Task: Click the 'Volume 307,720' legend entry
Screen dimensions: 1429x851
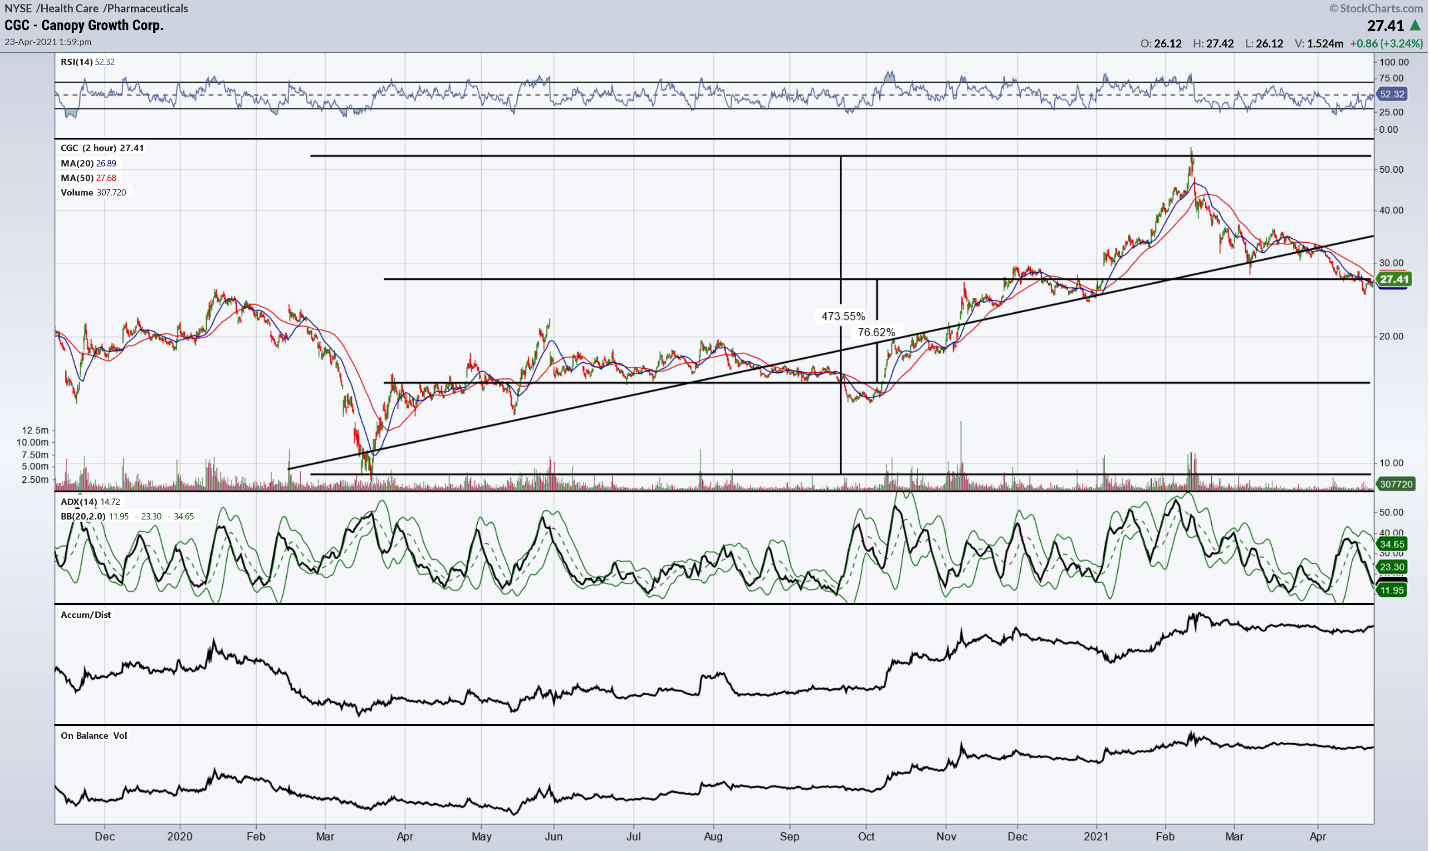Action: (93, 192)
